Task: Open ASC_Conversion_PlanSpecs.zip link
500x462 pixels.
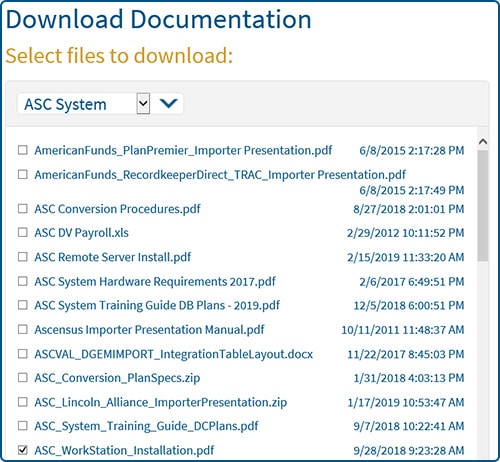Action: (117, 378)
